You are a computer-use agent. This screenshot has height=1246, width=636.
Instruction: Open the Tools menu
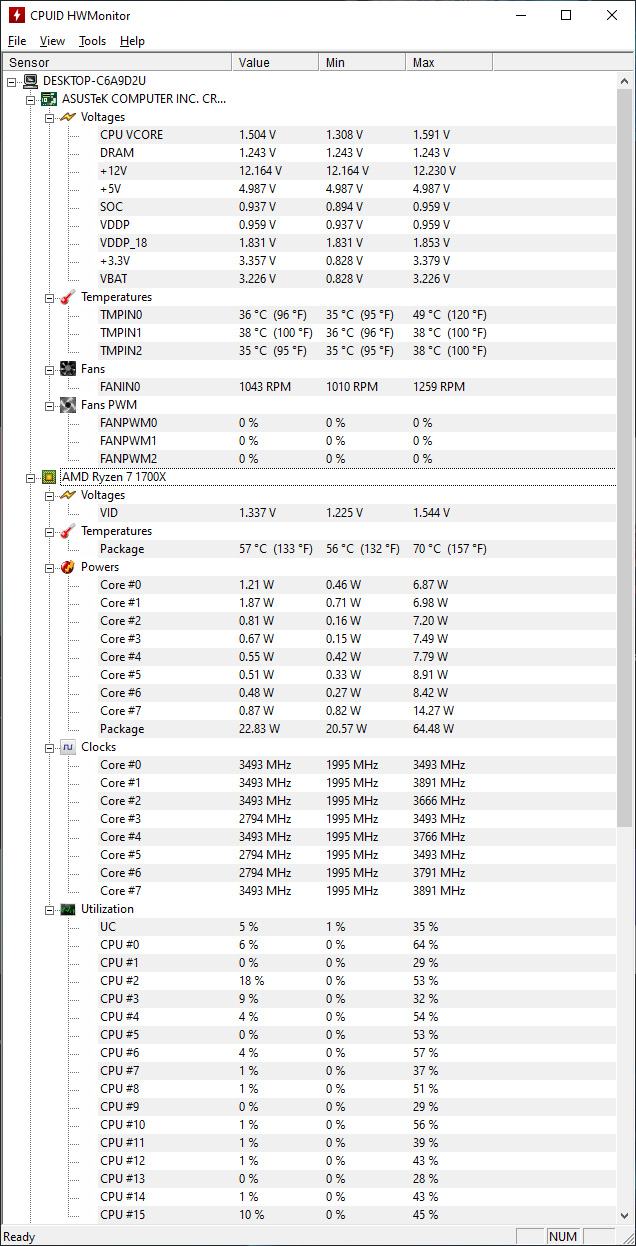(93, 41)
